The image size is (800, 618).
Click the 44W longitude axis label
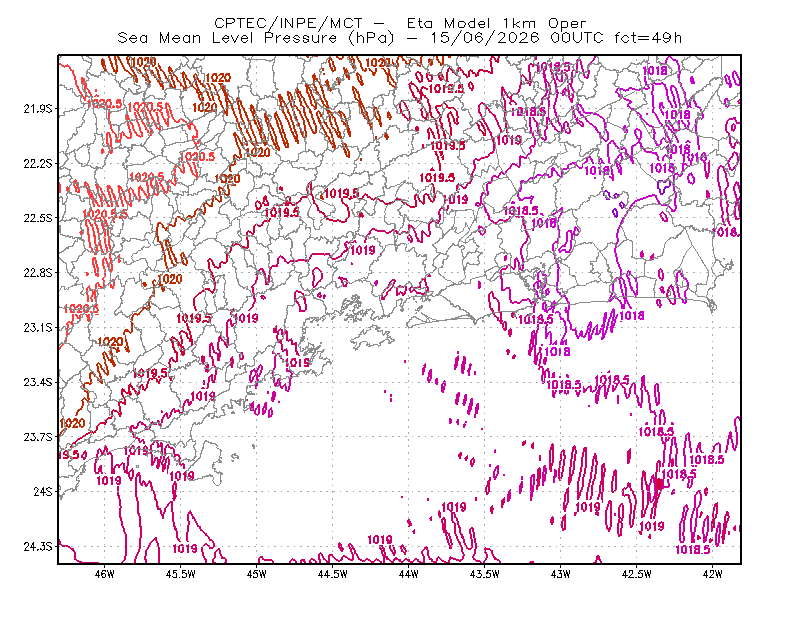coord(409,574)
